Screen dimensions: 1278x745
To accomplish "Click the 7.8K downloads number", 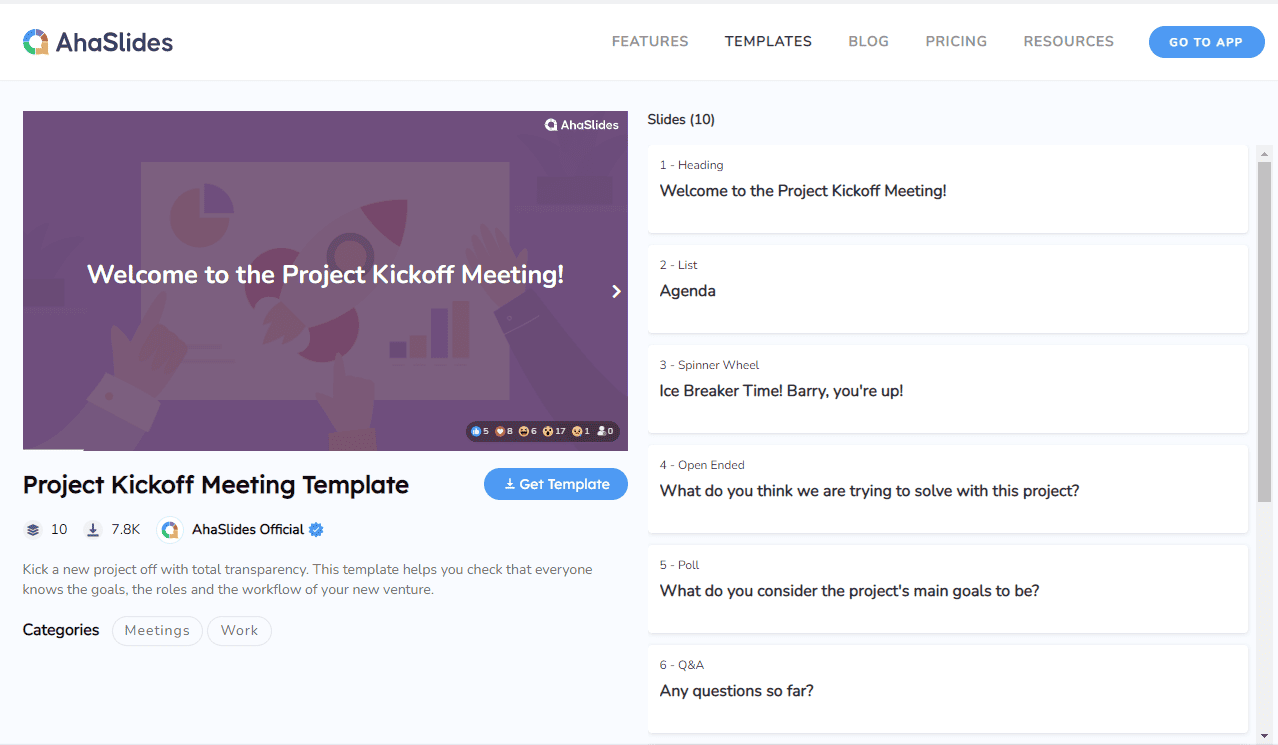I will tap(126, 529).
